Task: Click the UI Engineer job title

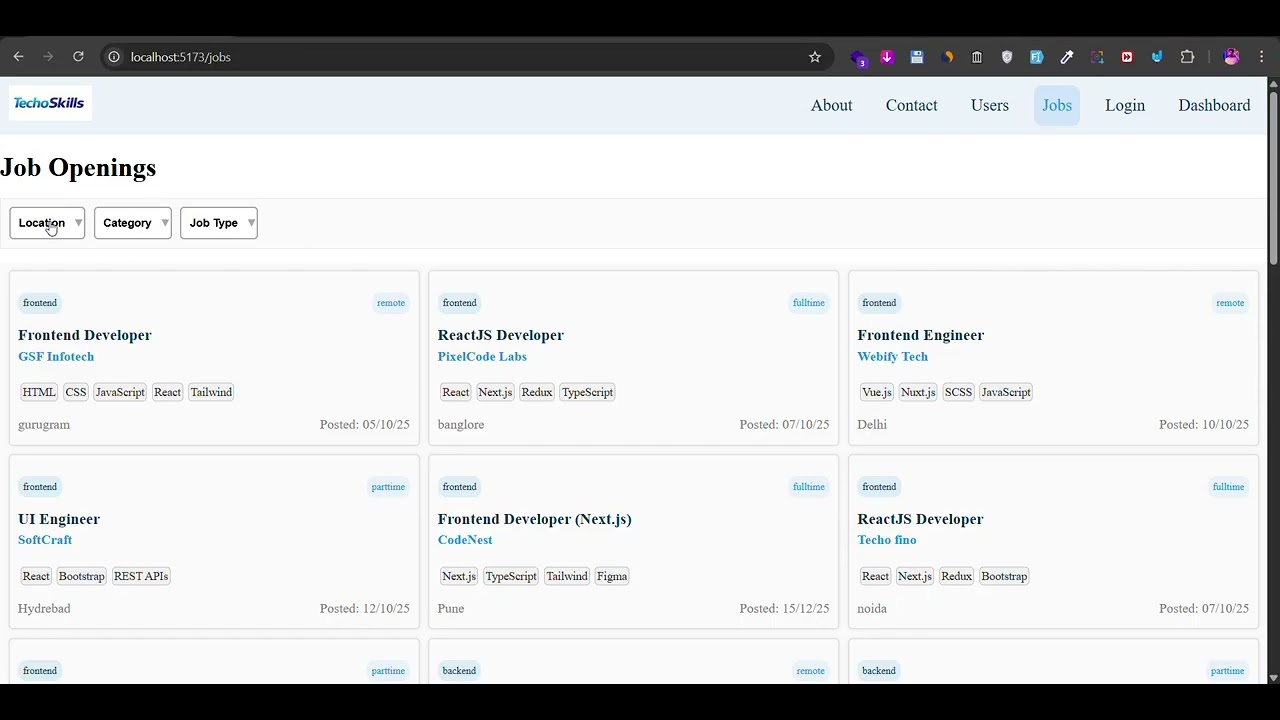Action: pyautogui.click(x=59, y=519)
